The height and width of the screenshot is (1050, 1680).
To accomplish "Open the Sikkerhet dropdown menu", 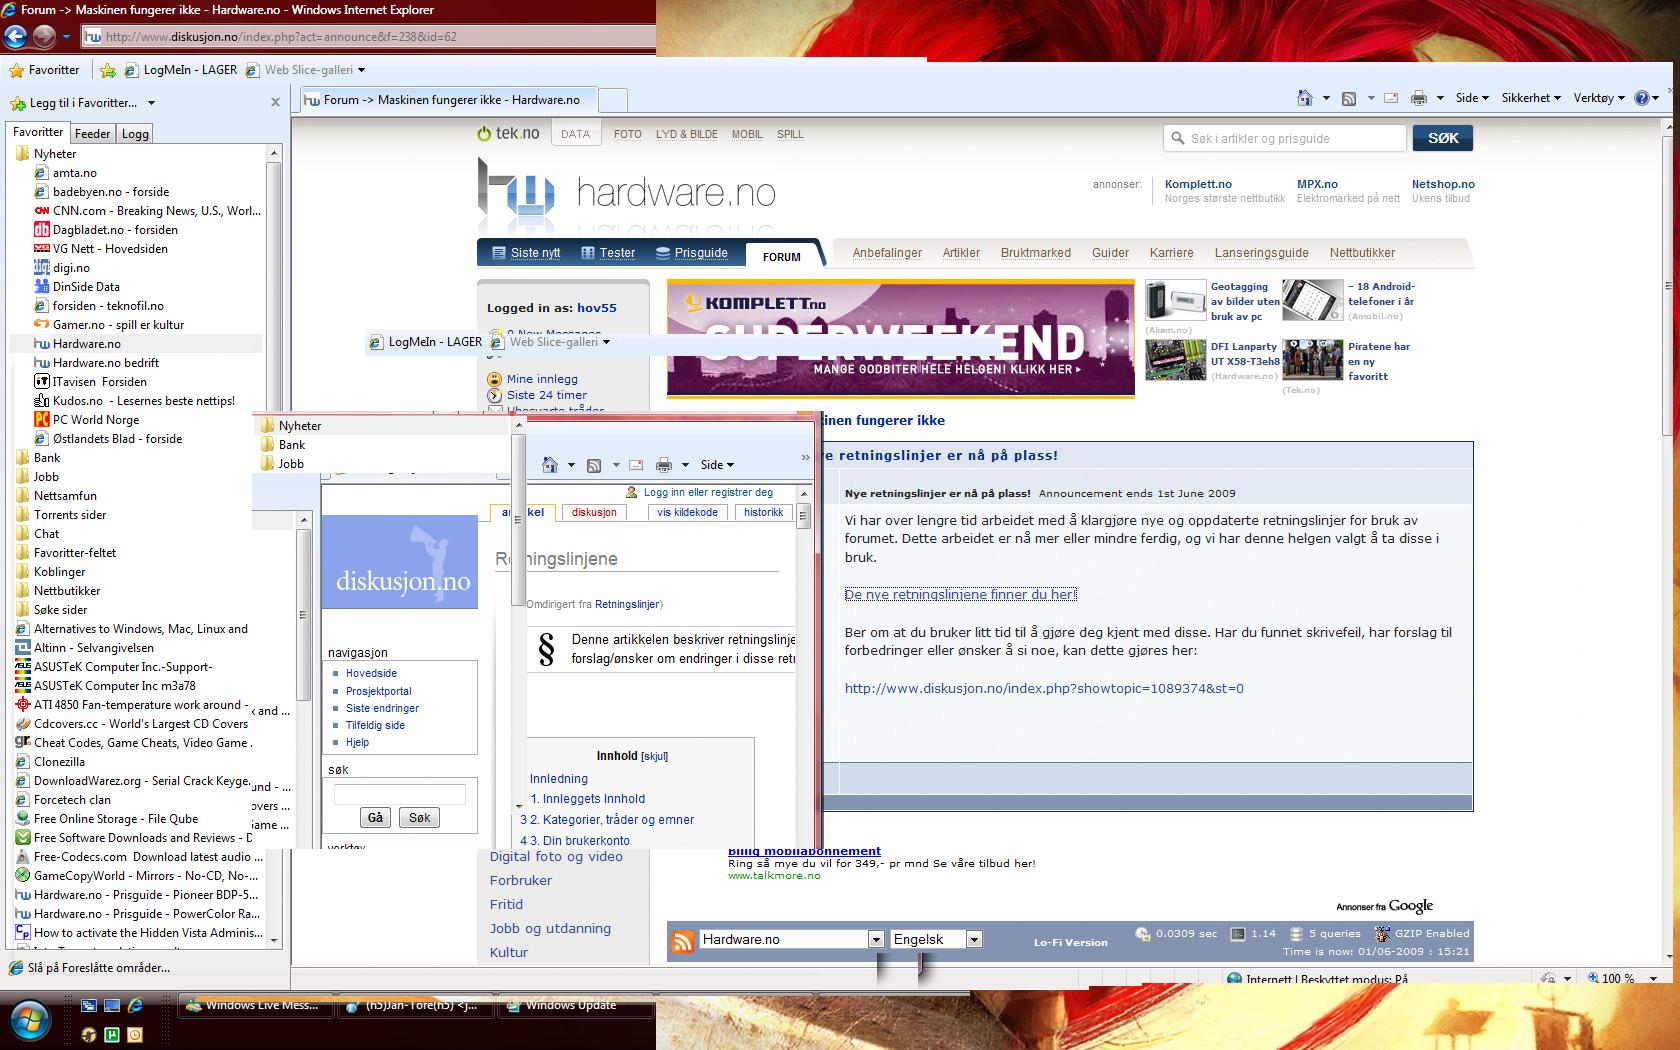I will [1531, 98].
